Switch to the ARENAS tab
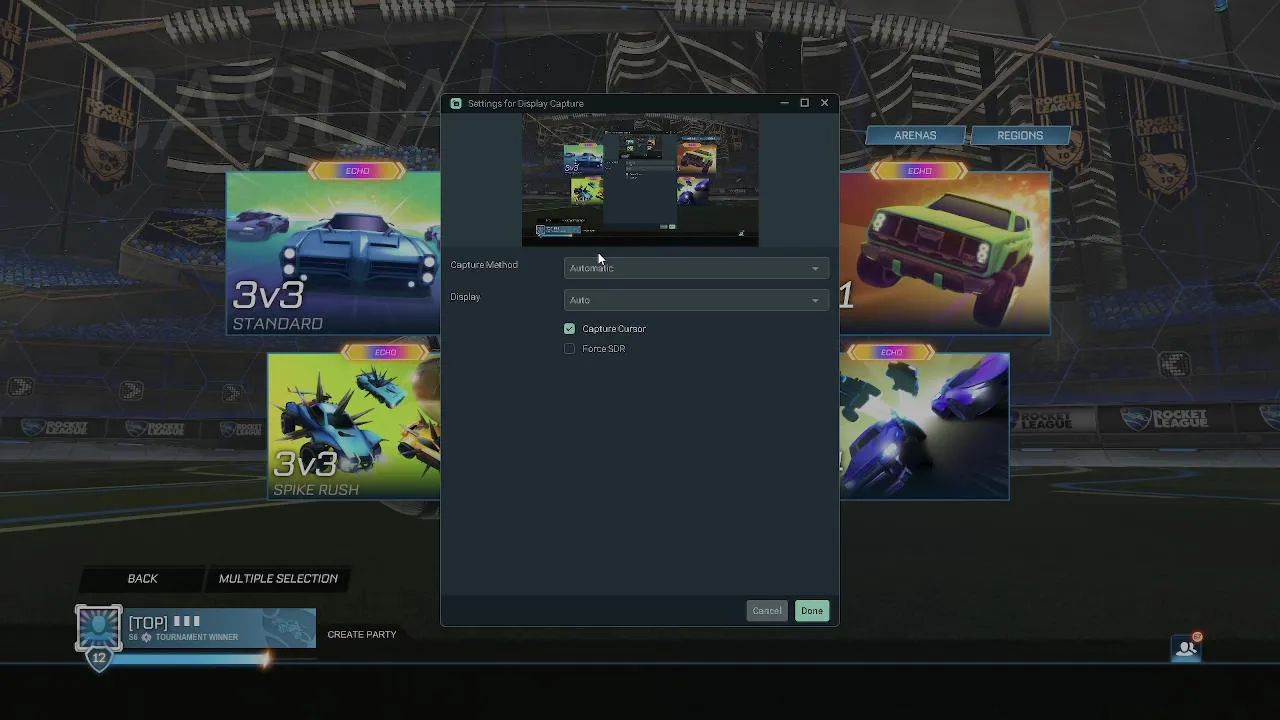This screenshot has width=1280, height=720. (915, 135)
